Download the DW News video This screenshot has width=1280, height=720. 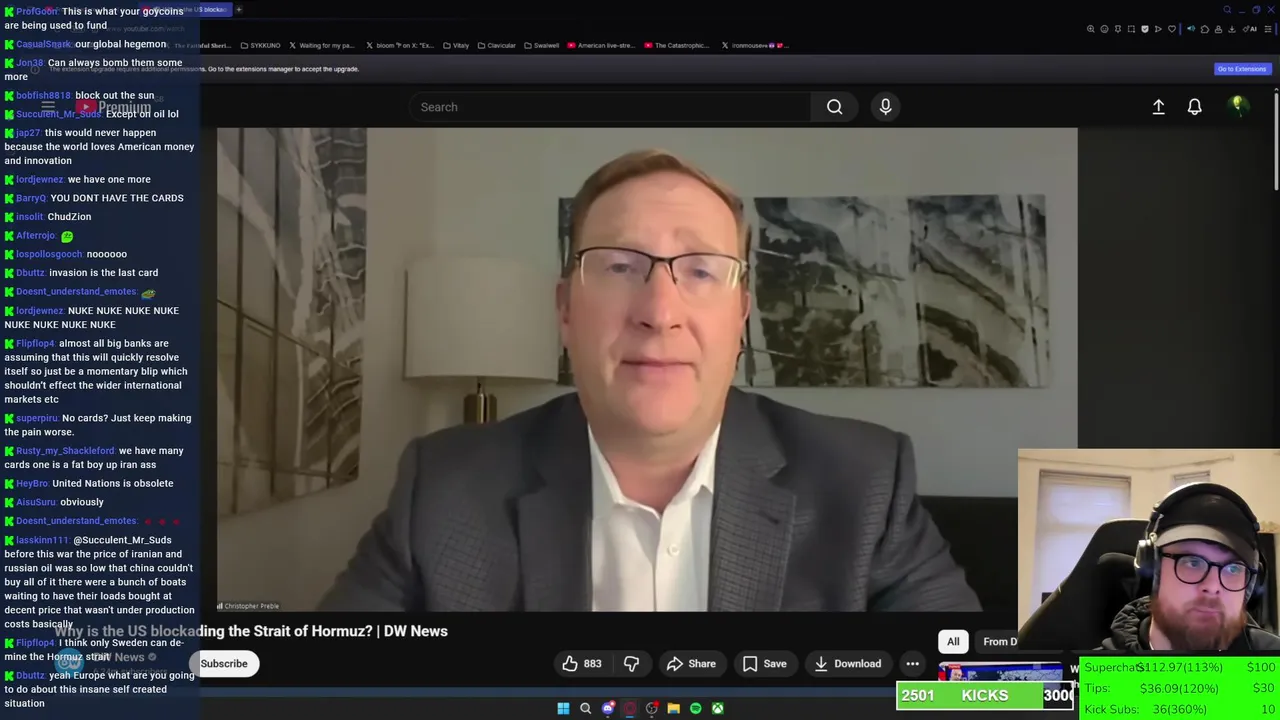(x=847, y=664)
